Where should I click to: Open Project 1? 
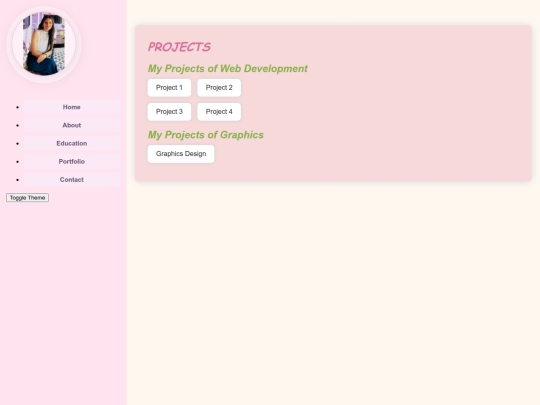coord(169,88)
